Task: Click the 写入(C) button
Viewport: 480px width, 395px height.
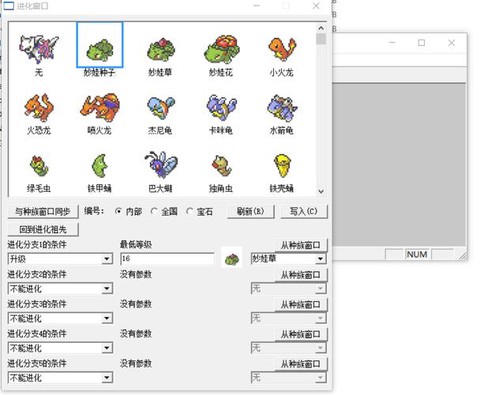Action: (x=304, y=211)
